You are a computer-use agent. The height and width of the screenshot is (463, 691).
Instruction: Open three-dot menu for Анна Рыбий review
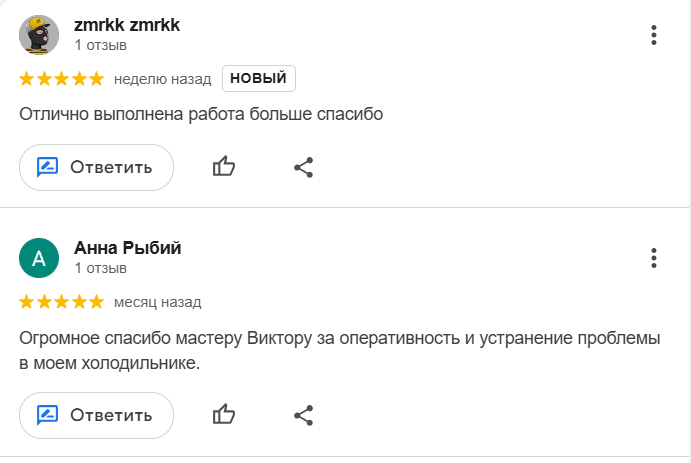tap(654, 258)
